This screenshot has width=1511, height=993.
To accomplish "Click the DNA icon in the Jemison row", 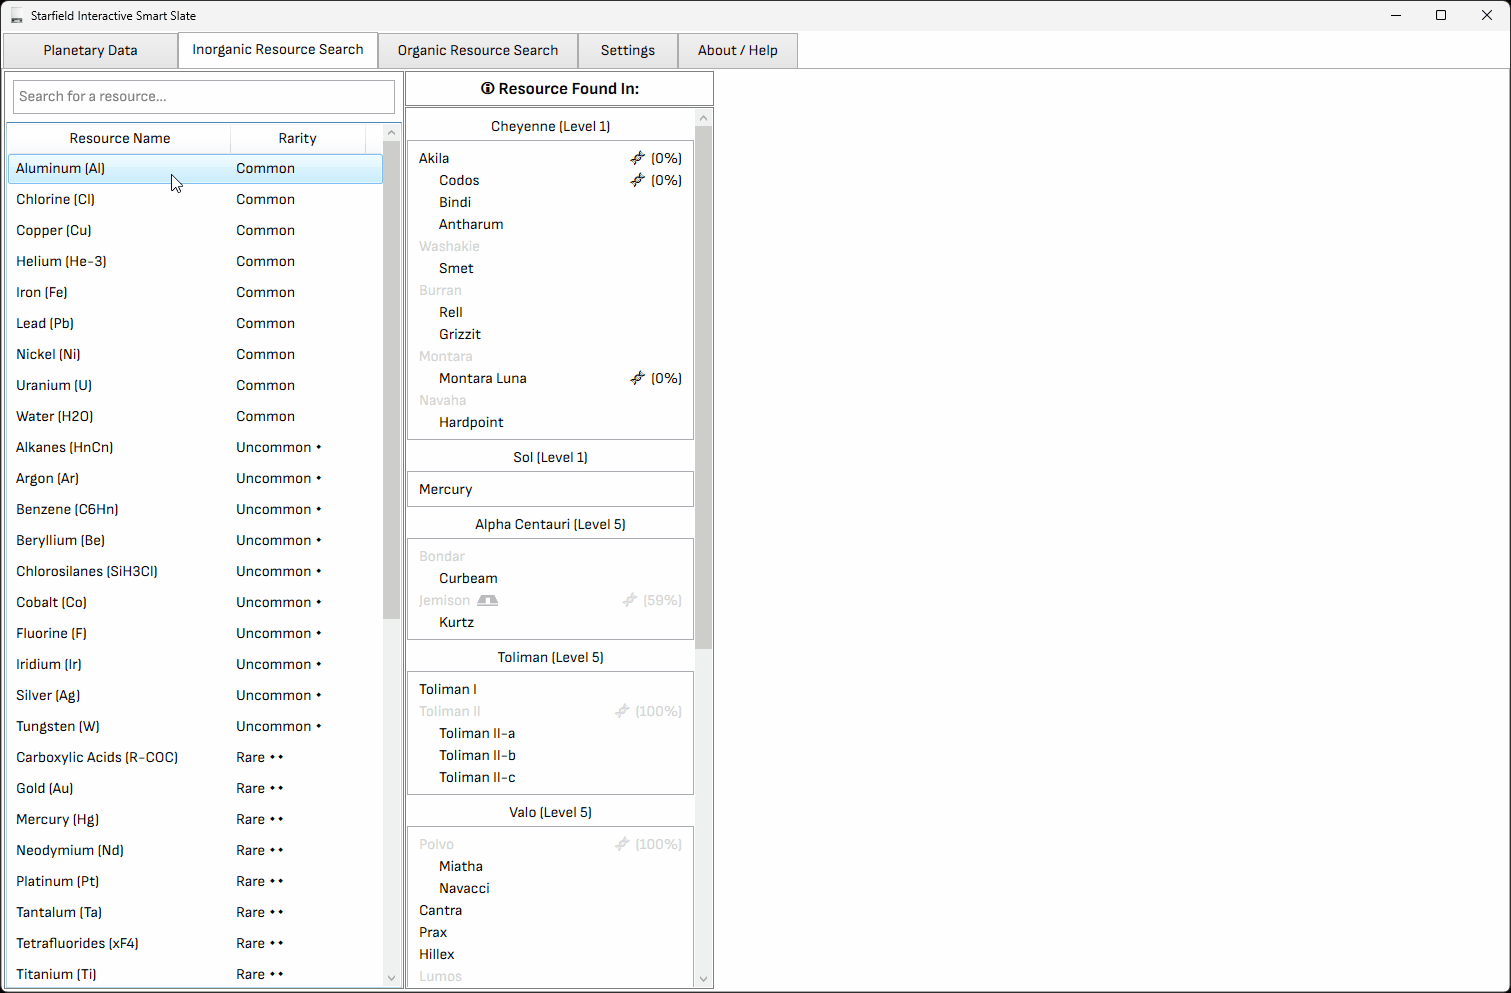I will (x=630, y=600).
